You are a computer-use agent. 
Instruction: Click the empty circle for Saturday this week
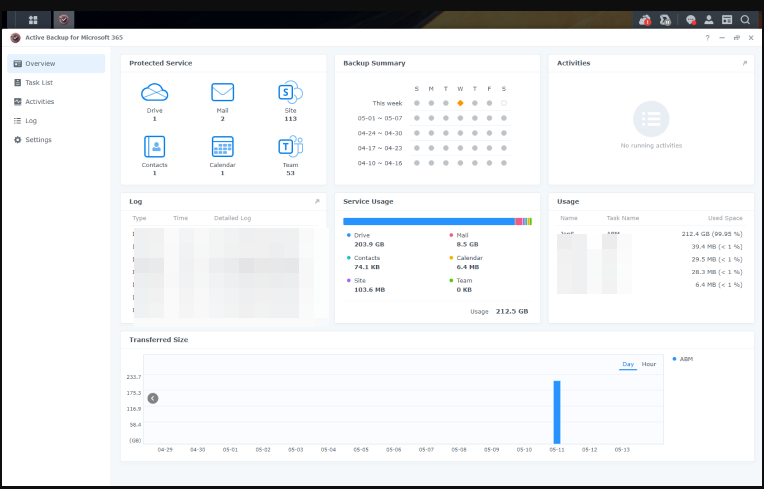point(504,103)
